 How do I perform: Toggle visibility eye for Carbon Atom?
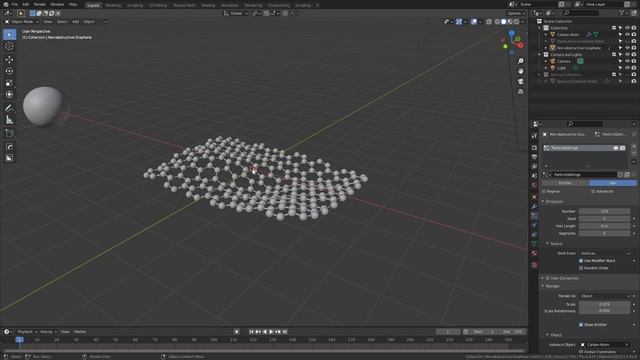(627, 35)
